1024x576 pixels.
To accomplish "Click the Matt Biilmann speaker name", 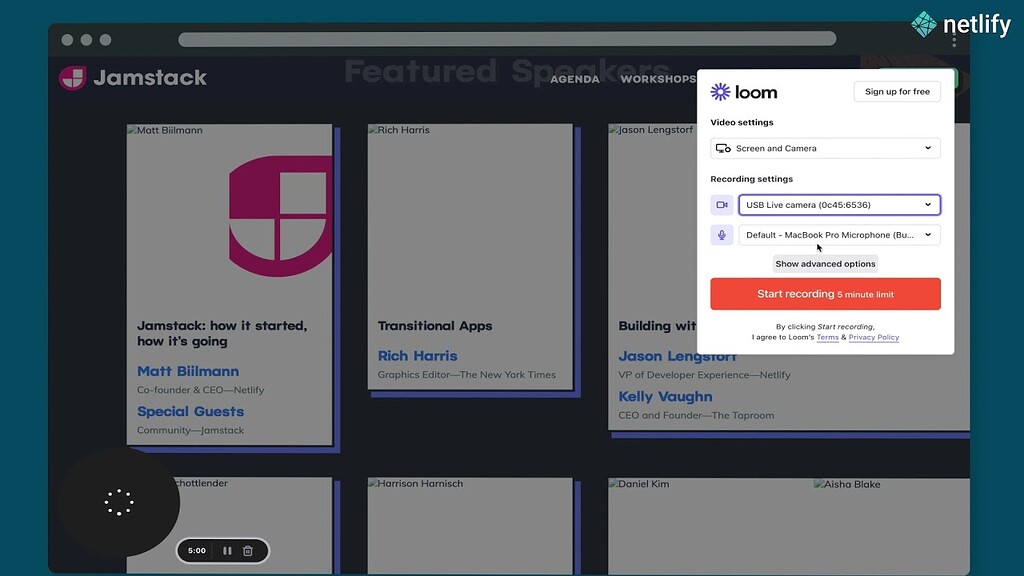I will point(188,371).
